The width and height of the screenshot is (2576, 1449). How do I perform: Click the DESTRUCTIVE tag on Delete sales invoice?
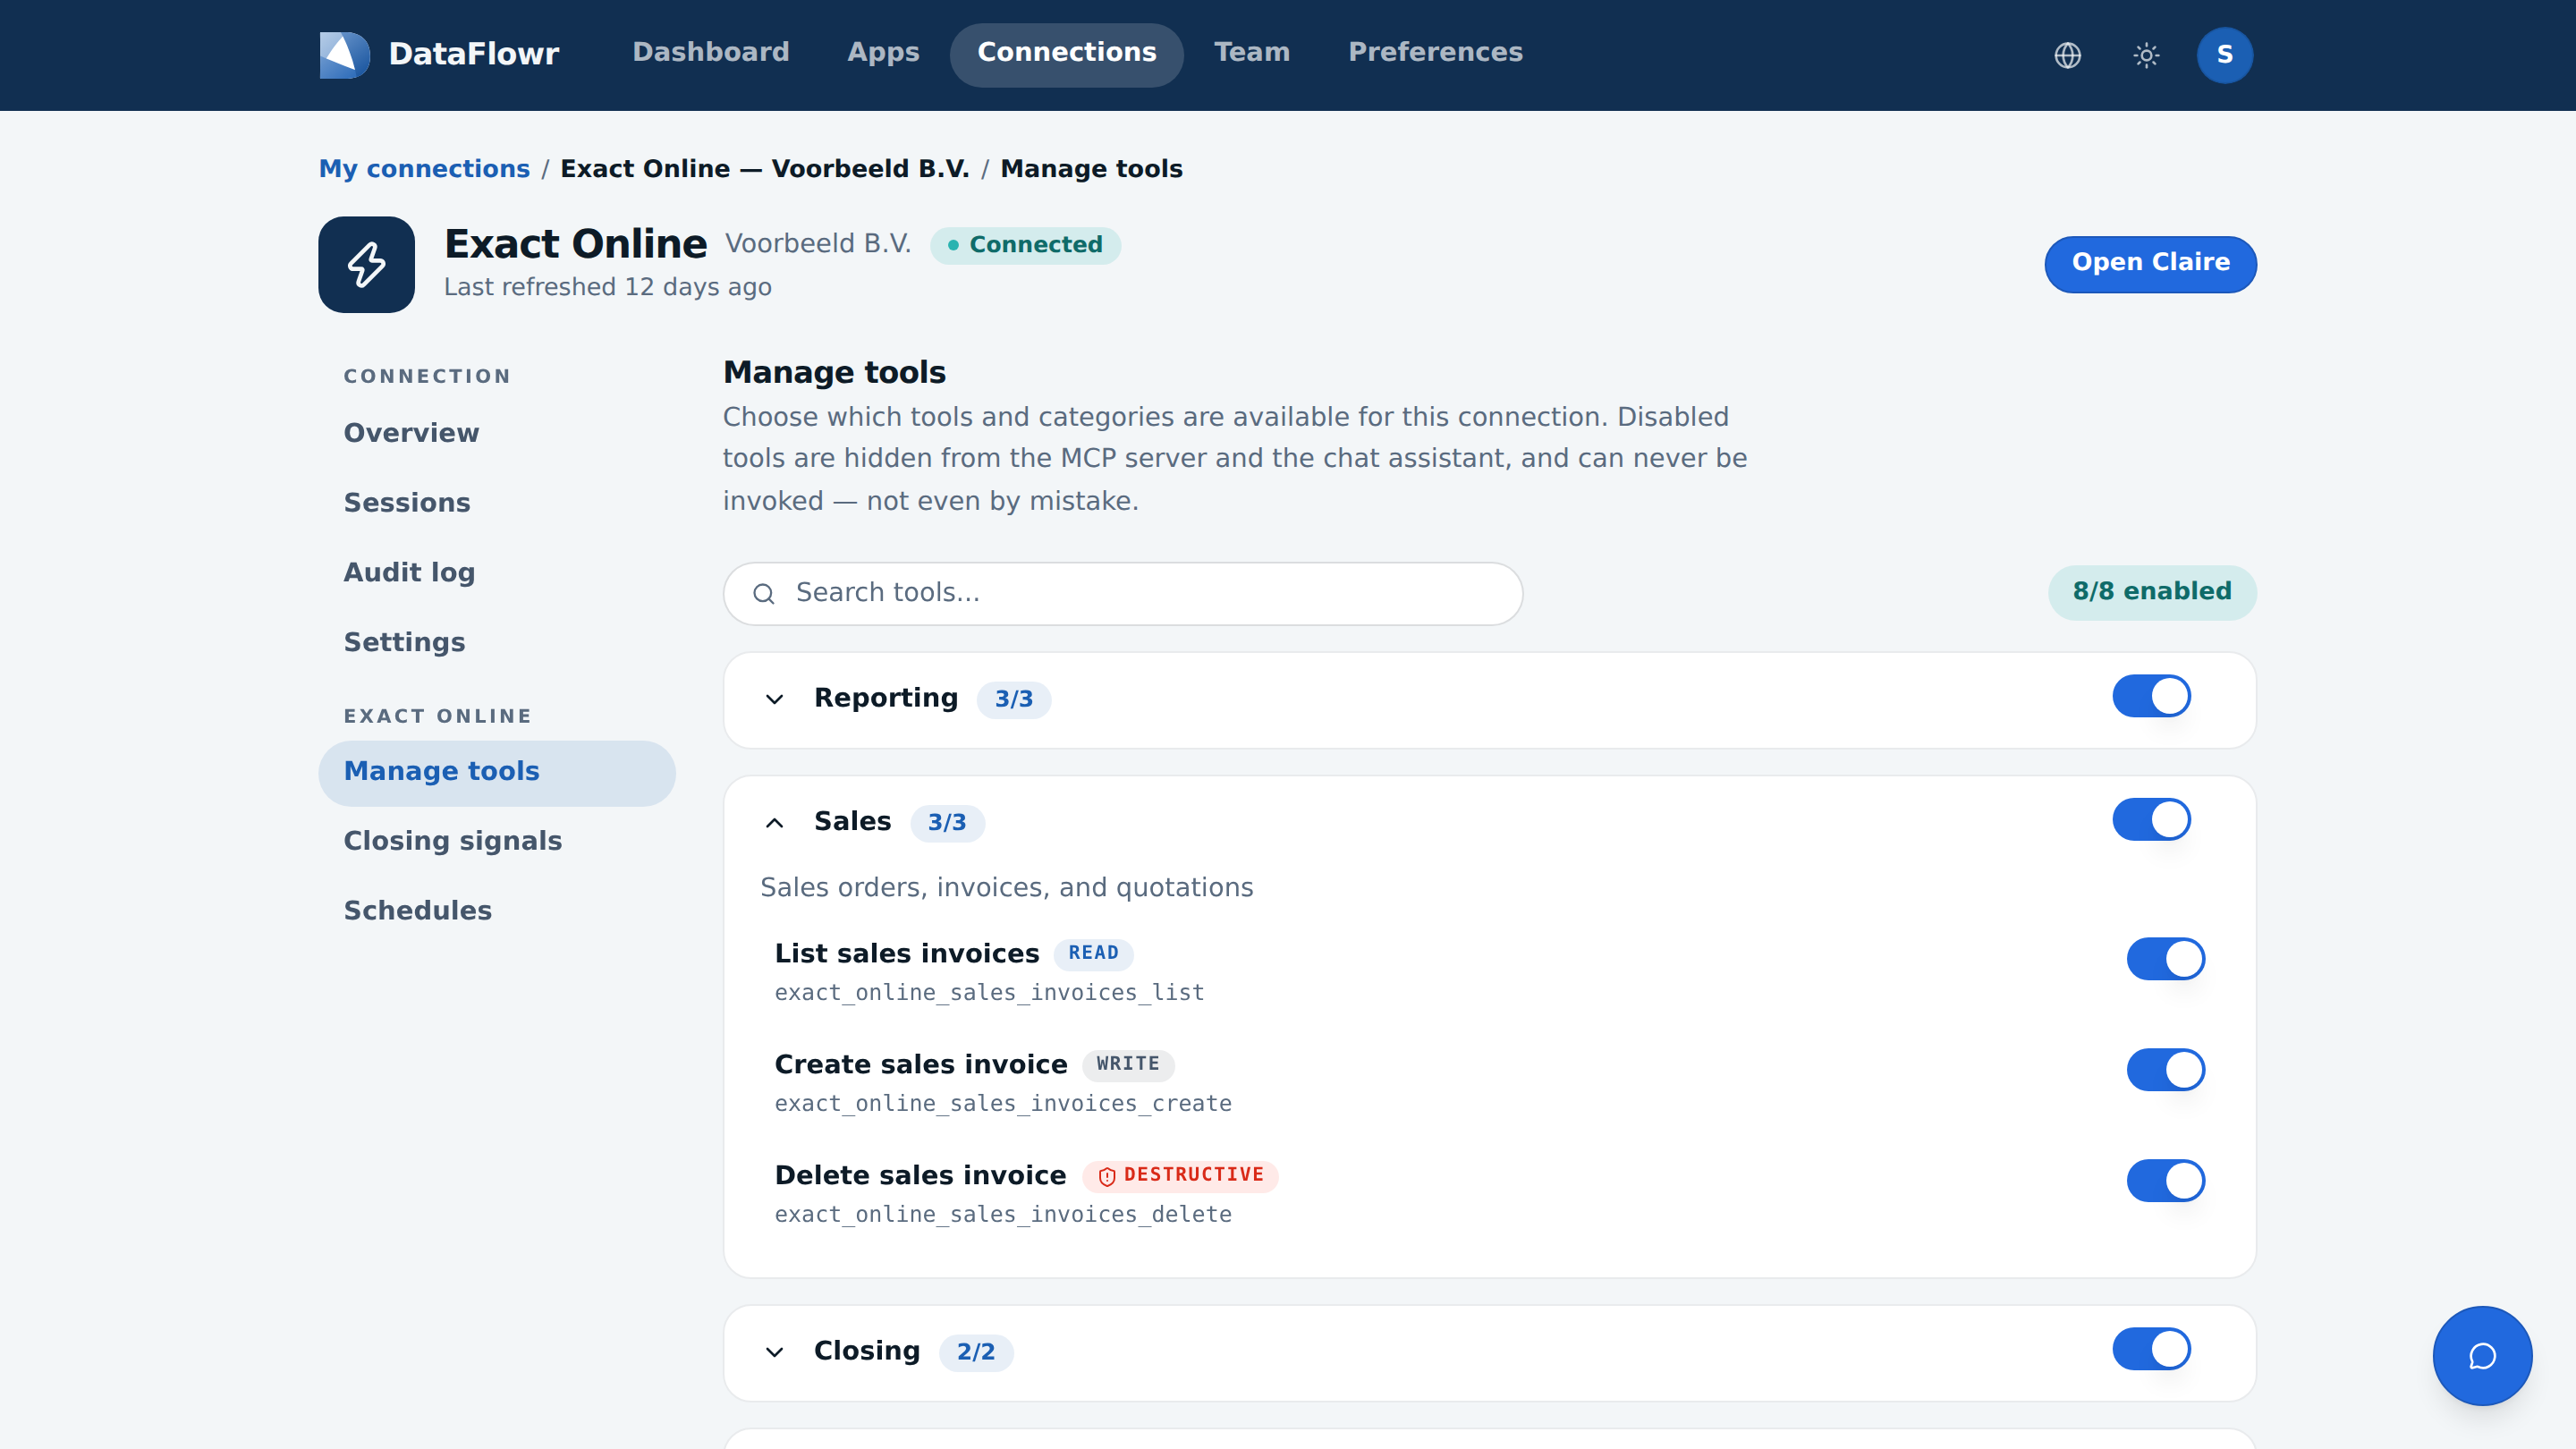[1180, 1176]
